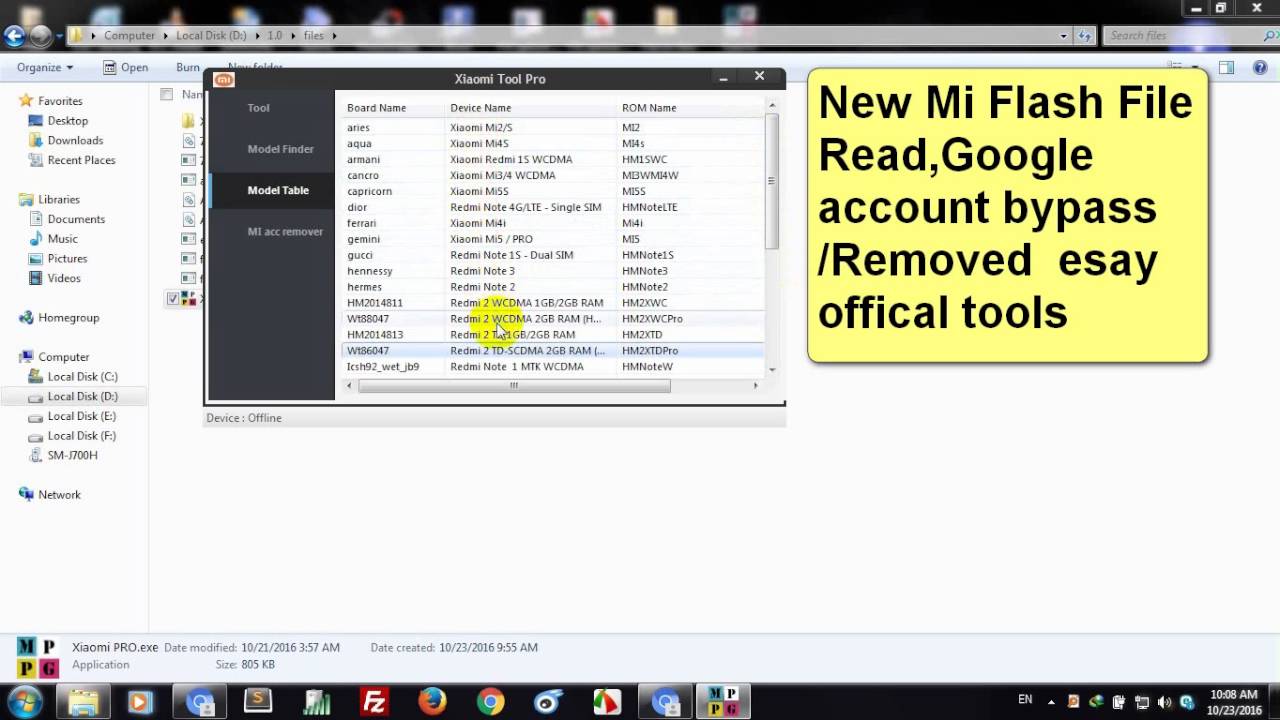Viewport: 1280px width, 720px height.
Task: Click 'Xiaomi Mi5 / PRO' device cell
Action: click(x=491, y=239)
